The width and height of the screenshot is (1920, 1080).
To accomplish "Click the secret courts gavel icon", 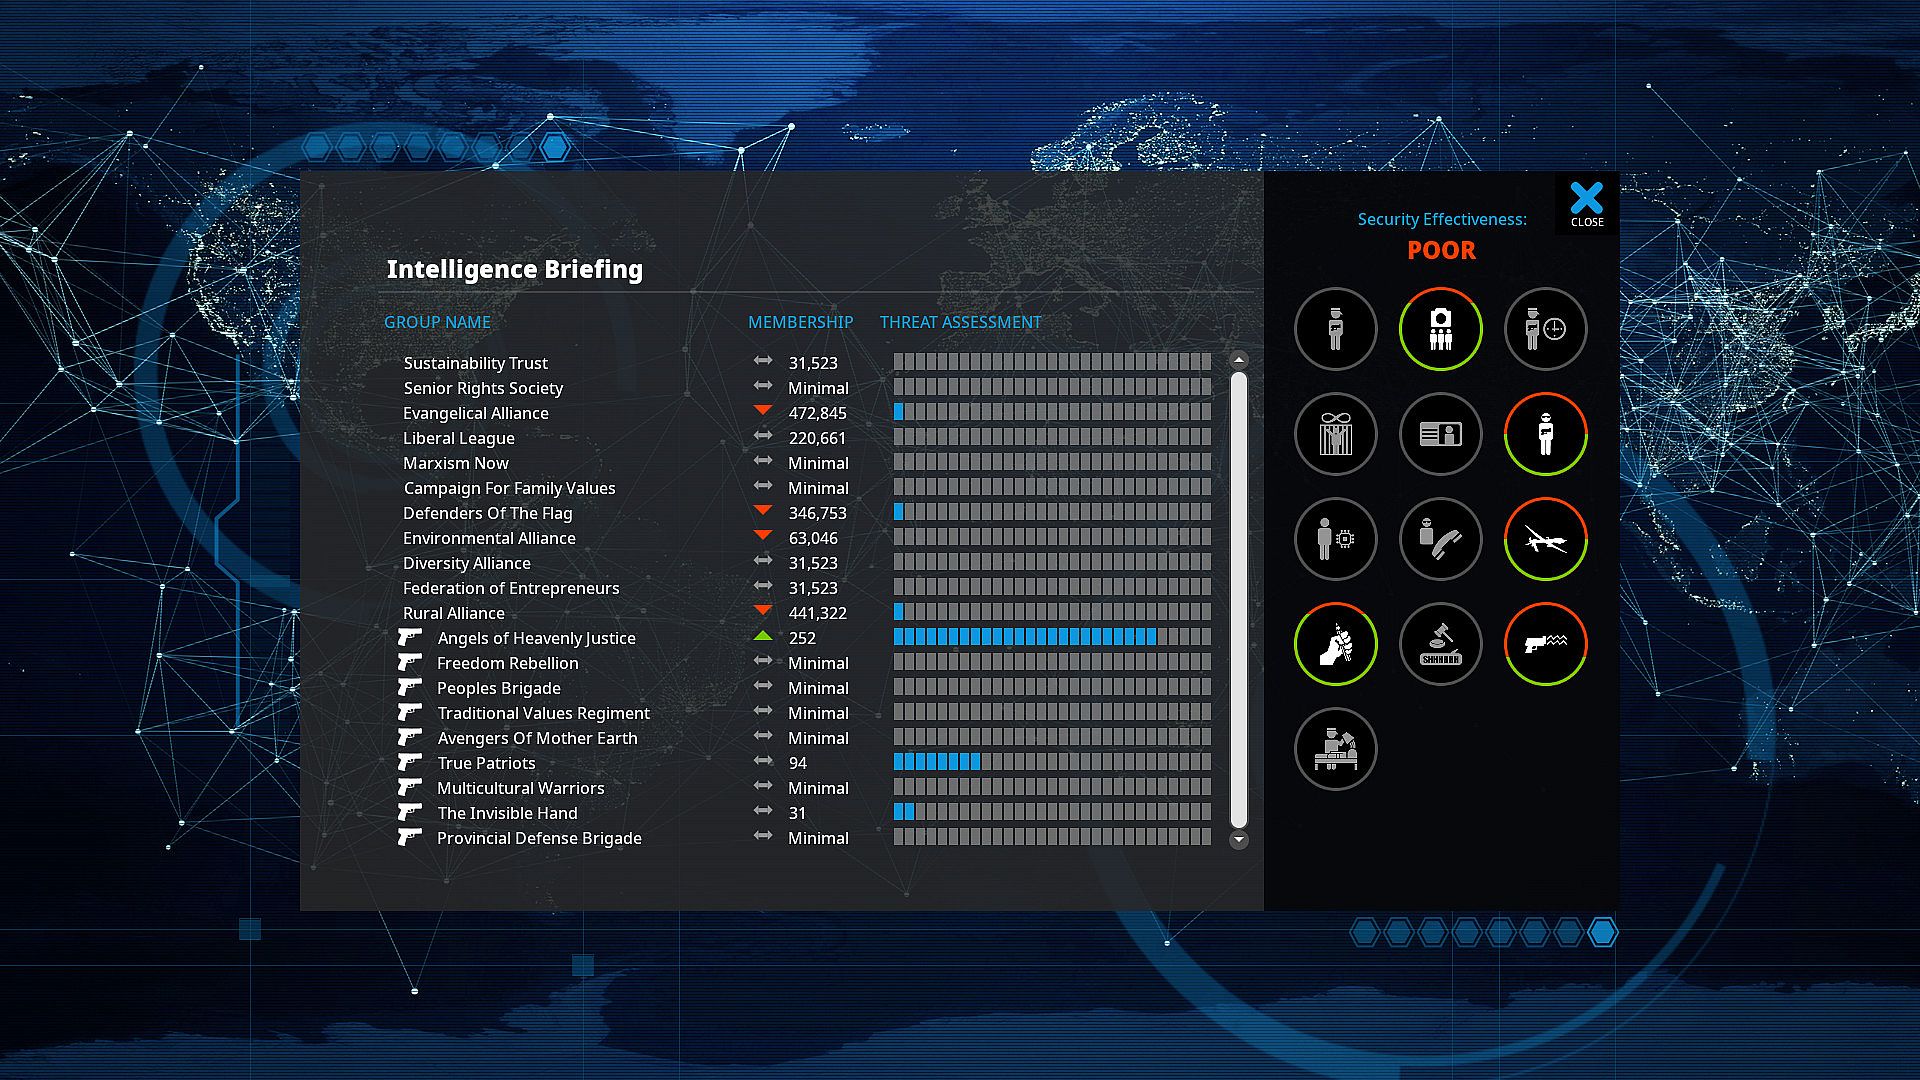I will pyautogui.click(x=1440, y=644).
